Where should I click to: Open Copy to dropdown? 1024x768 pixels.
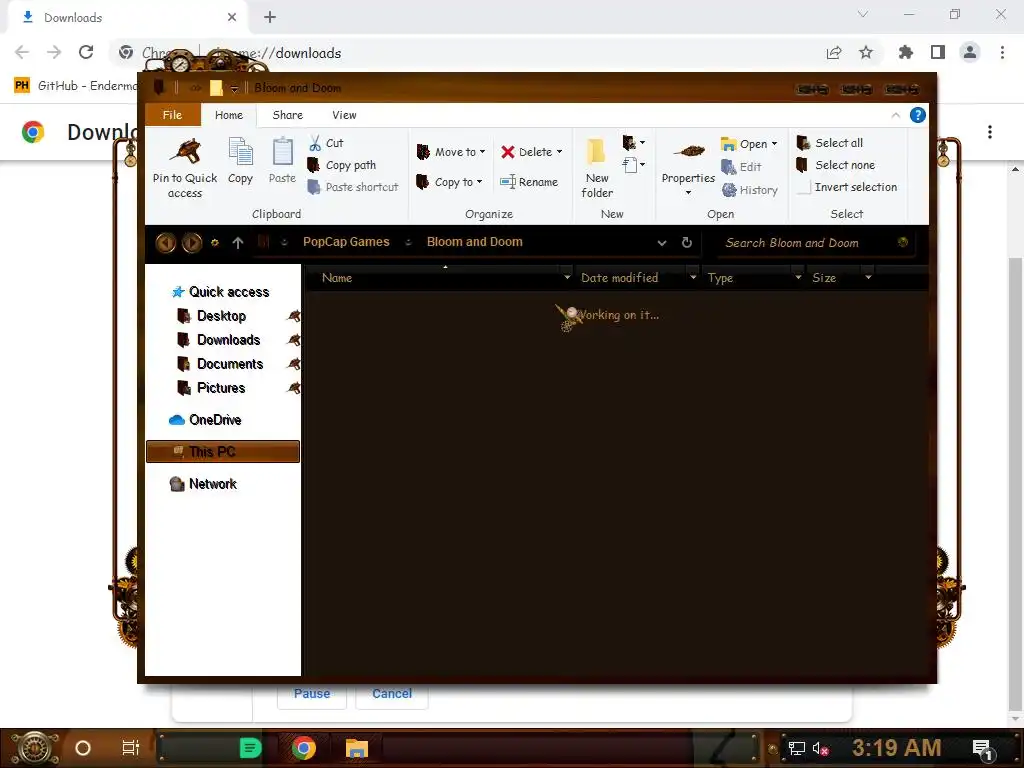coord(449,182)
